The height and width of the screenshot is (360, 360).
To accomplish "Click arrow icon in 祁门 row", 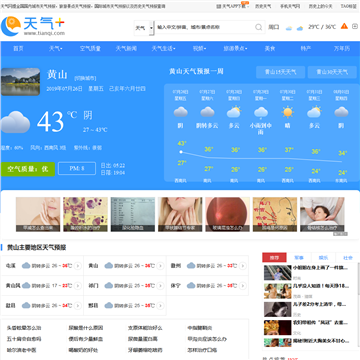I will pos(160,286).
